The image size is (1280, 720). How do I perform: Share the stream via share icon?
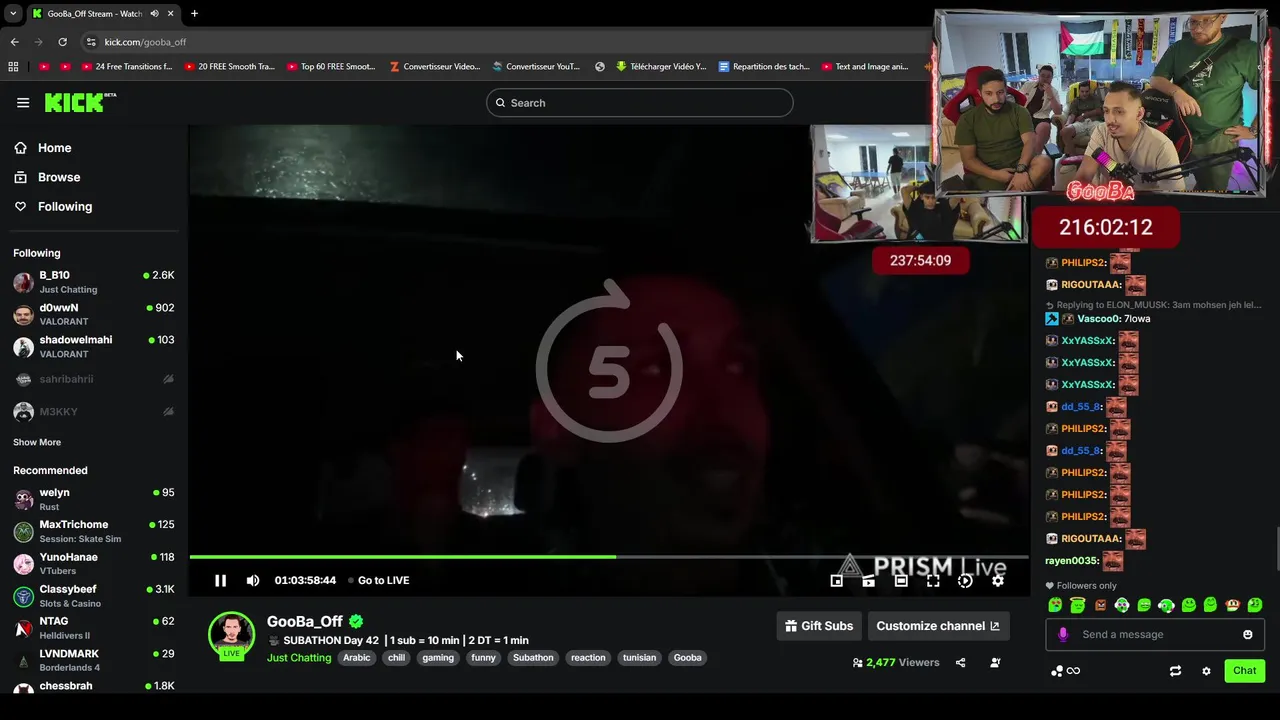pos(960,662)
